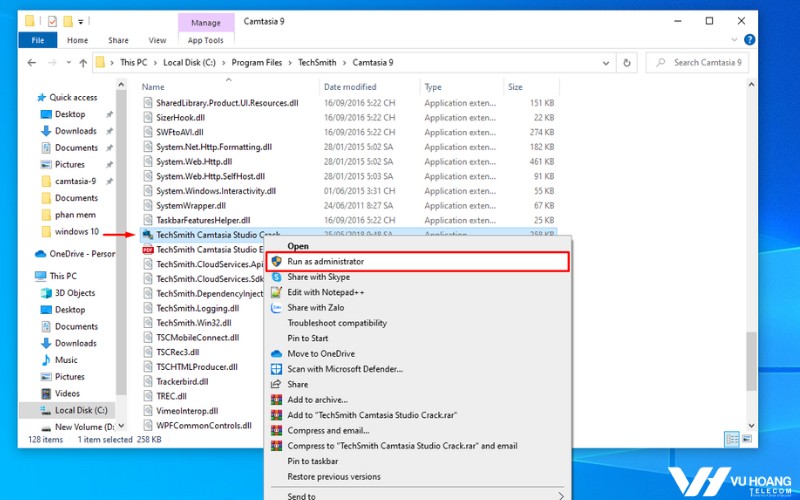Open Pictures under Quick access
The width and height of the screenshot is (800, 500).
click(70, 164)
